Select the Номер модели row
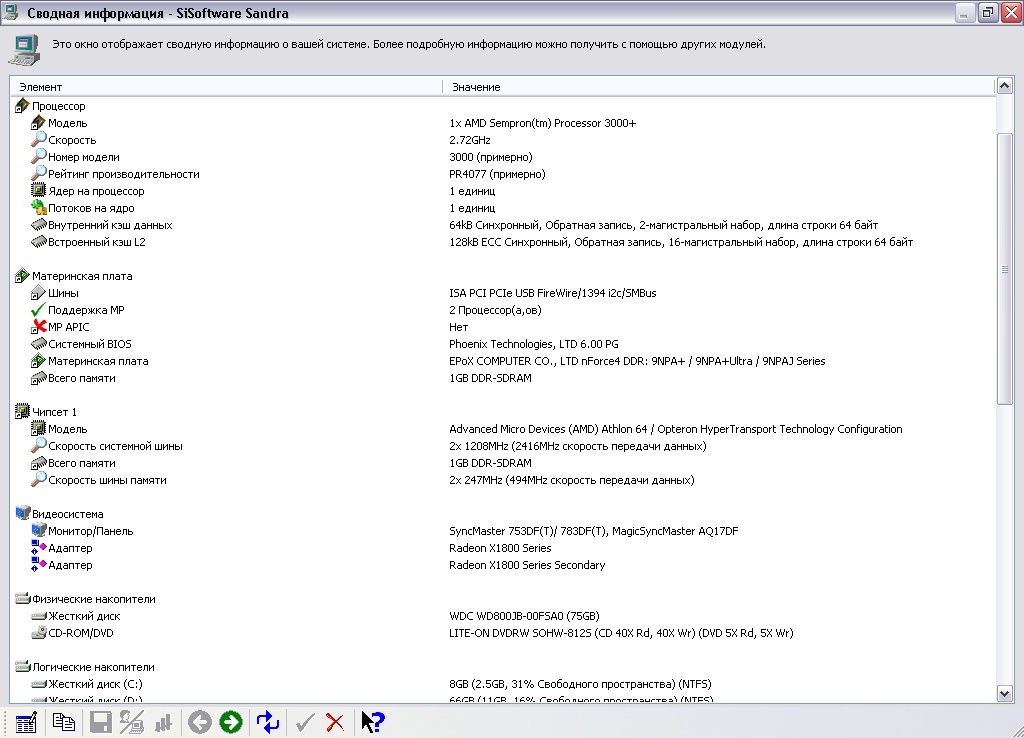 [x=502, y=157]
